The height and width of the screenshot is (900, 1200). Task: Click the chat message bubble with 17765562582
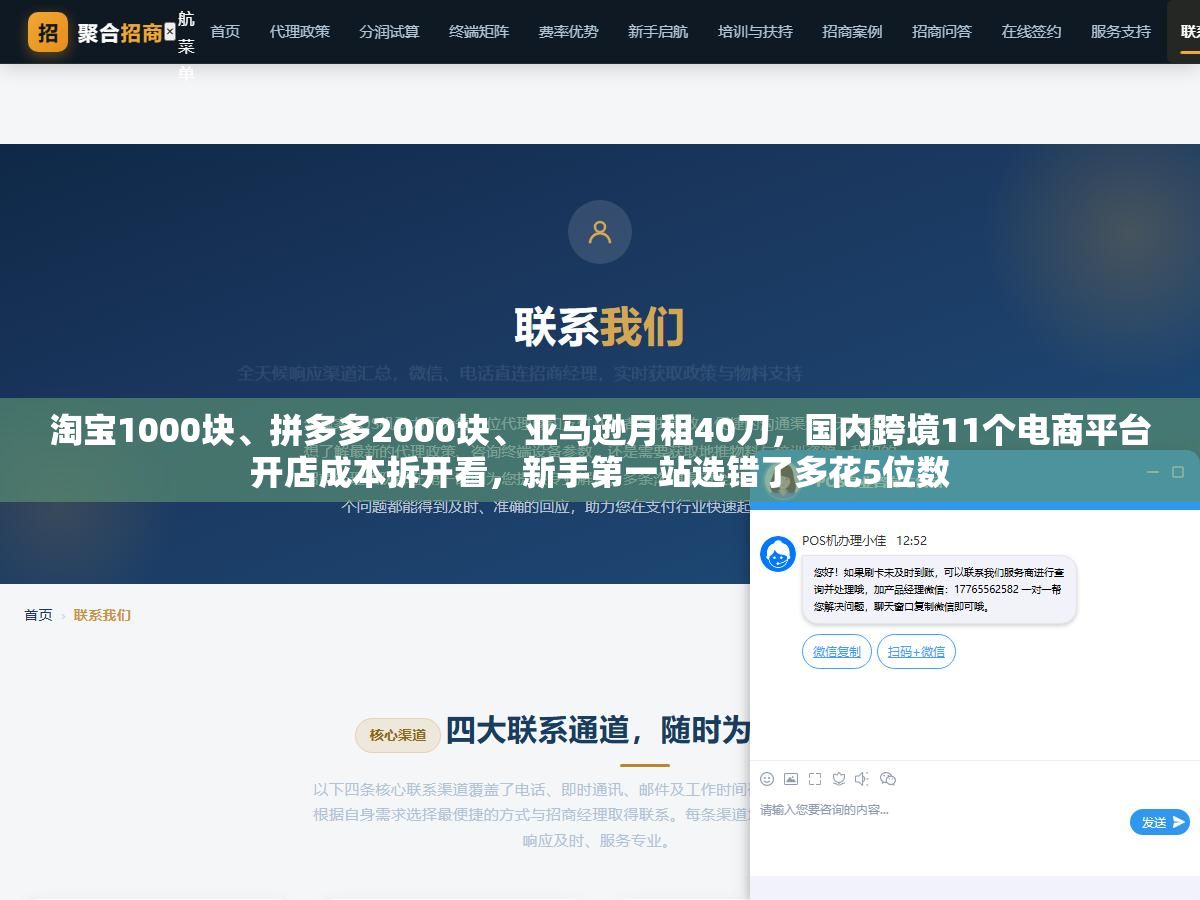[x=939, y=590]
